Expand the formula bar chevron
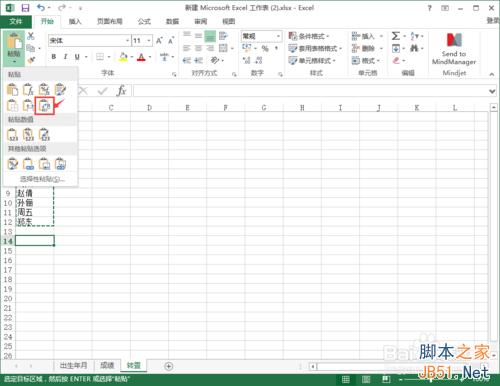 [x=492, y=91]
